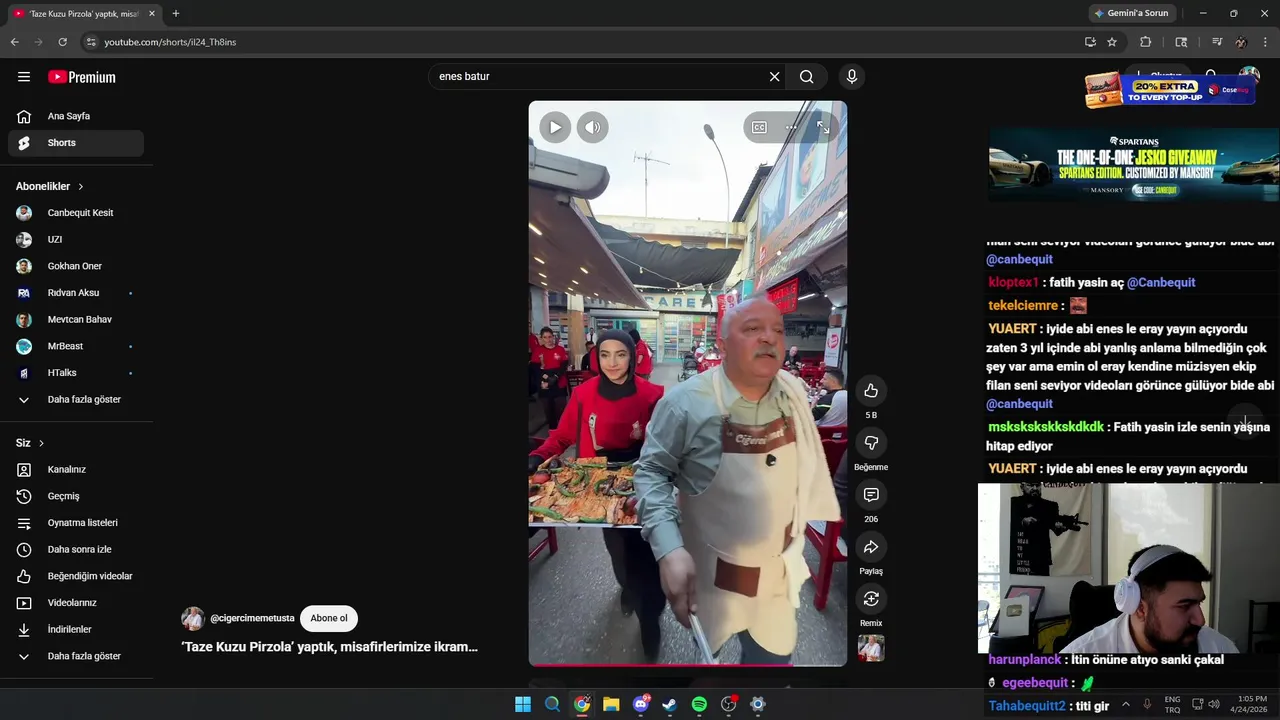The image size is (1280, 720).
Task: Open Mevtcan Bahav subscription channel
Action: pyautogui.click(x=76, y=320)
